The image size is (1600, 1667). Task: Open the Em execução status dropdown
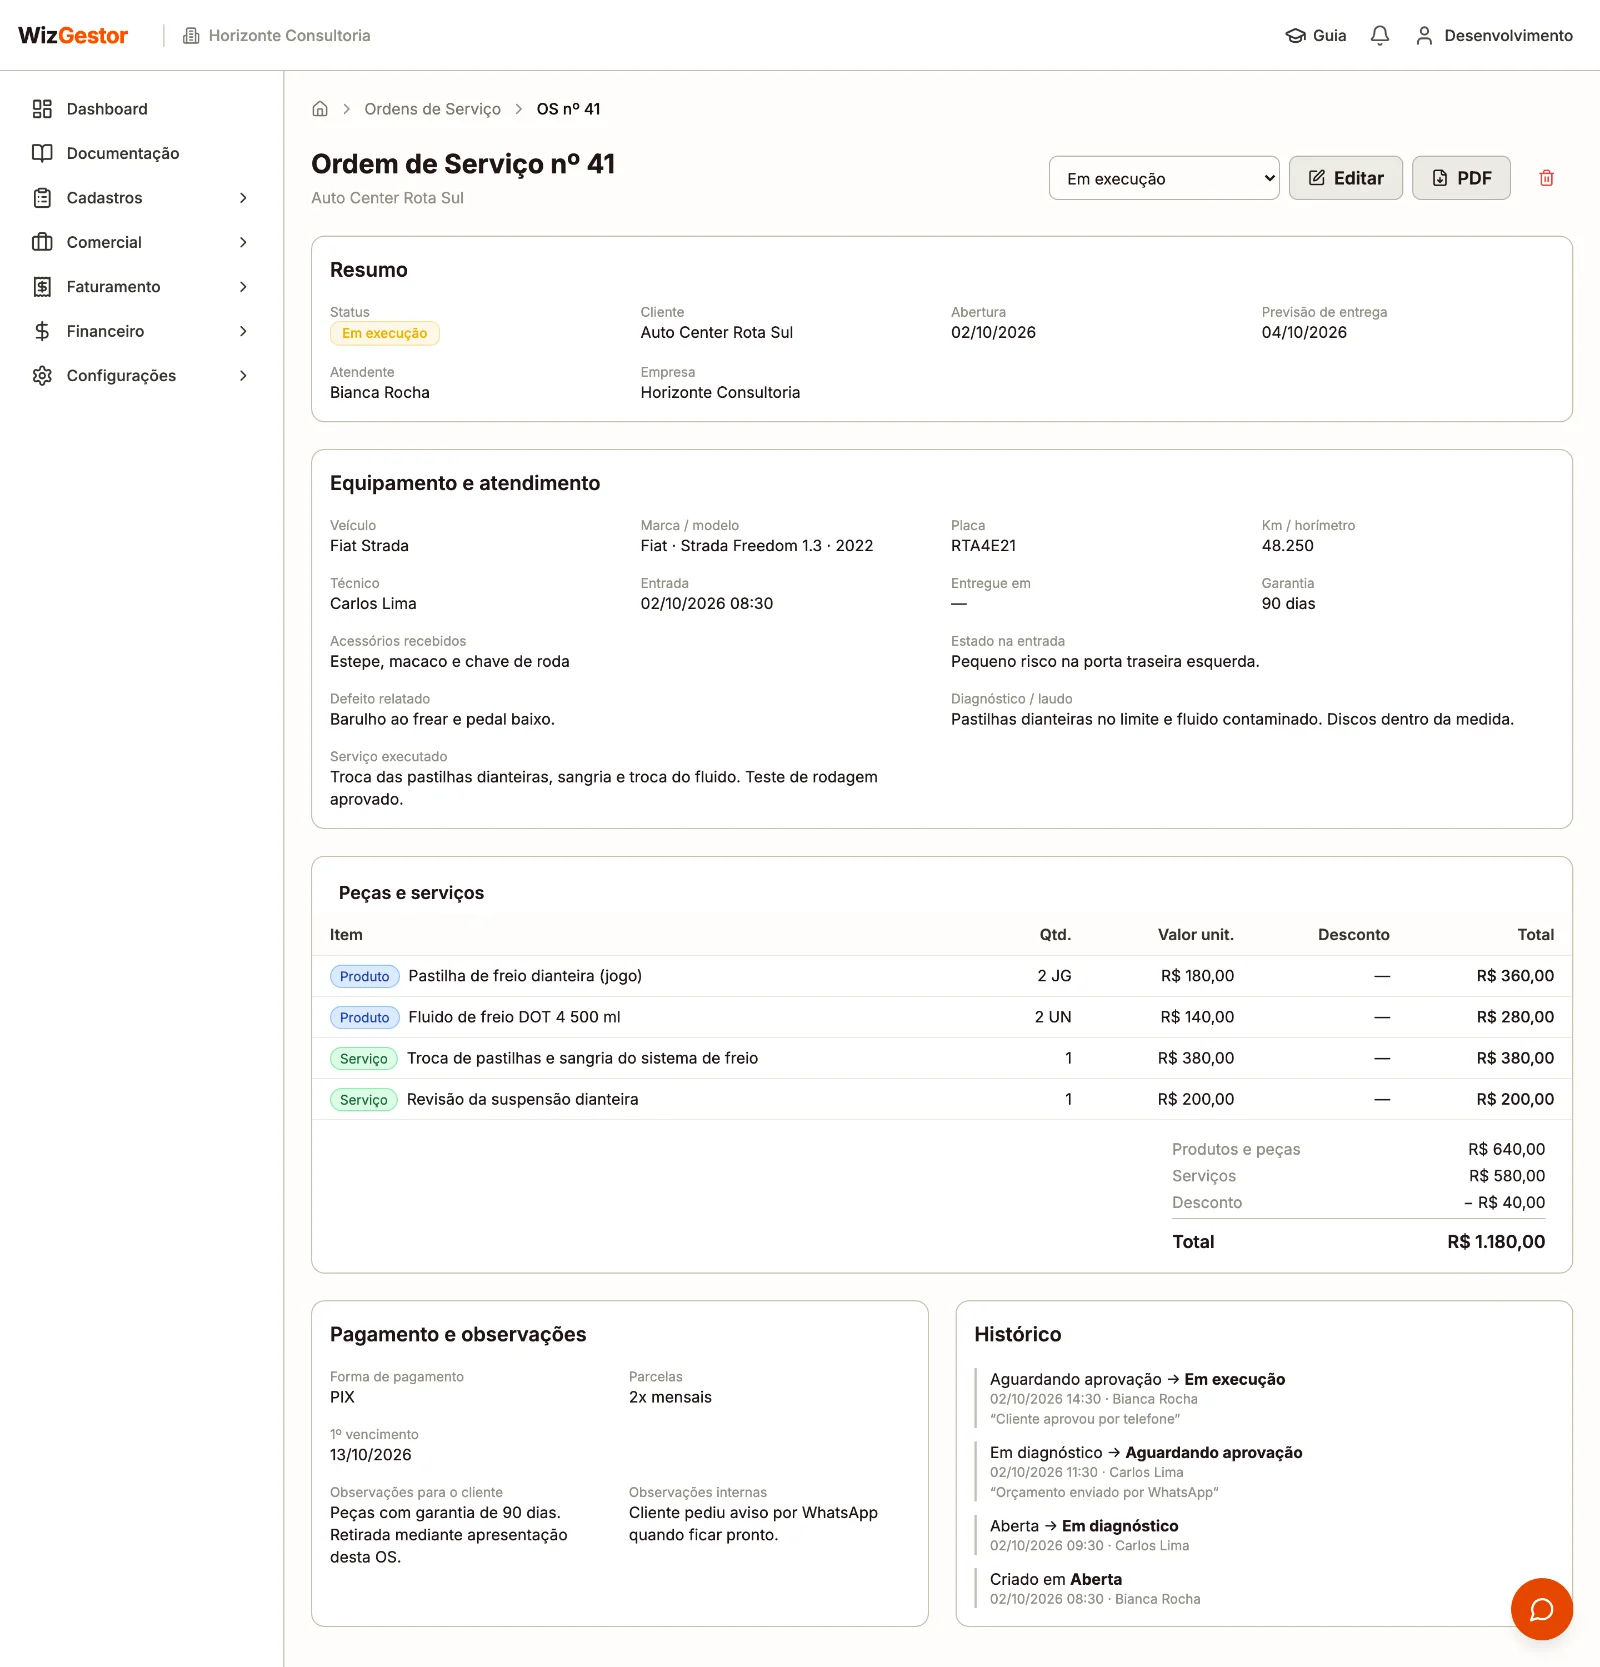(1164, 178)
